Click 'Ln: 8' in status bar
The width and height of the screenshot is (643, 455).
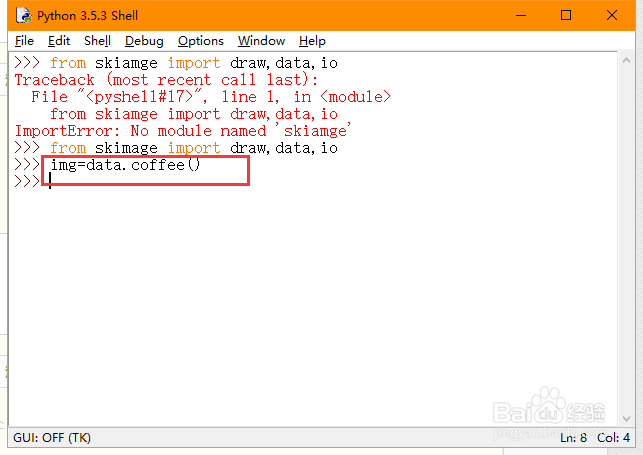coord(573,438)
